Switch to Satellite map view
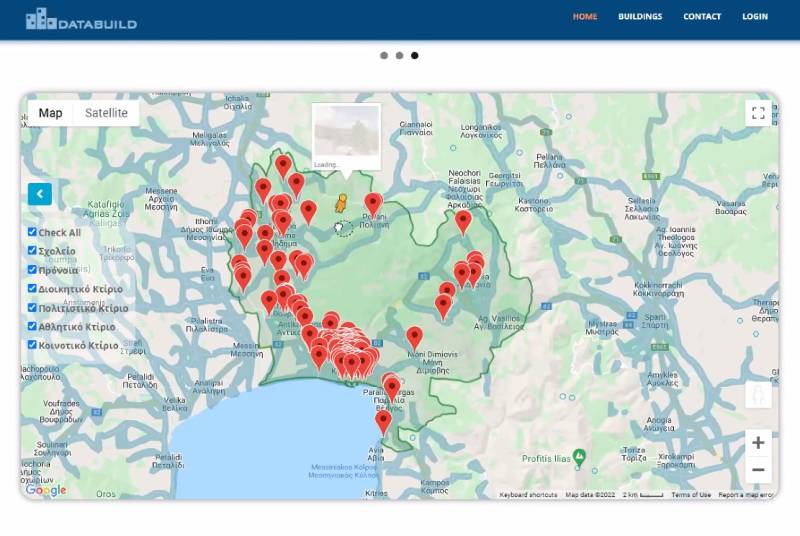800x536 pixels. (x=106, y=113)
